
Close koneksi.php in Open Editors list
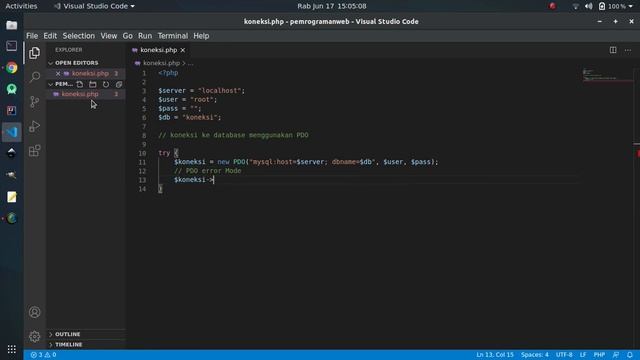point(58,73)
